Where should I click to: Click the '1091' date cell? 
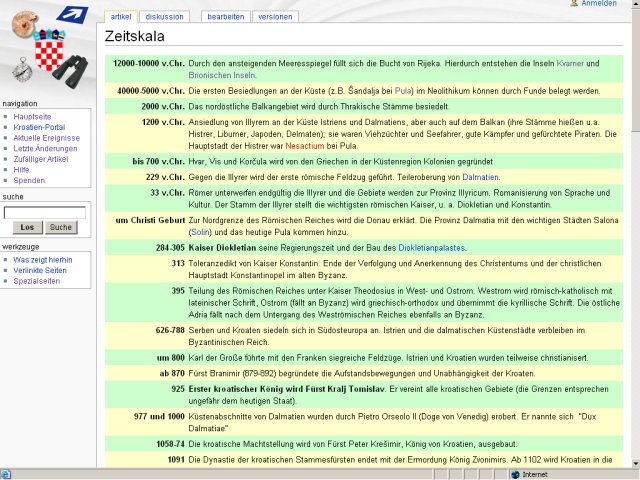[176, 460]
